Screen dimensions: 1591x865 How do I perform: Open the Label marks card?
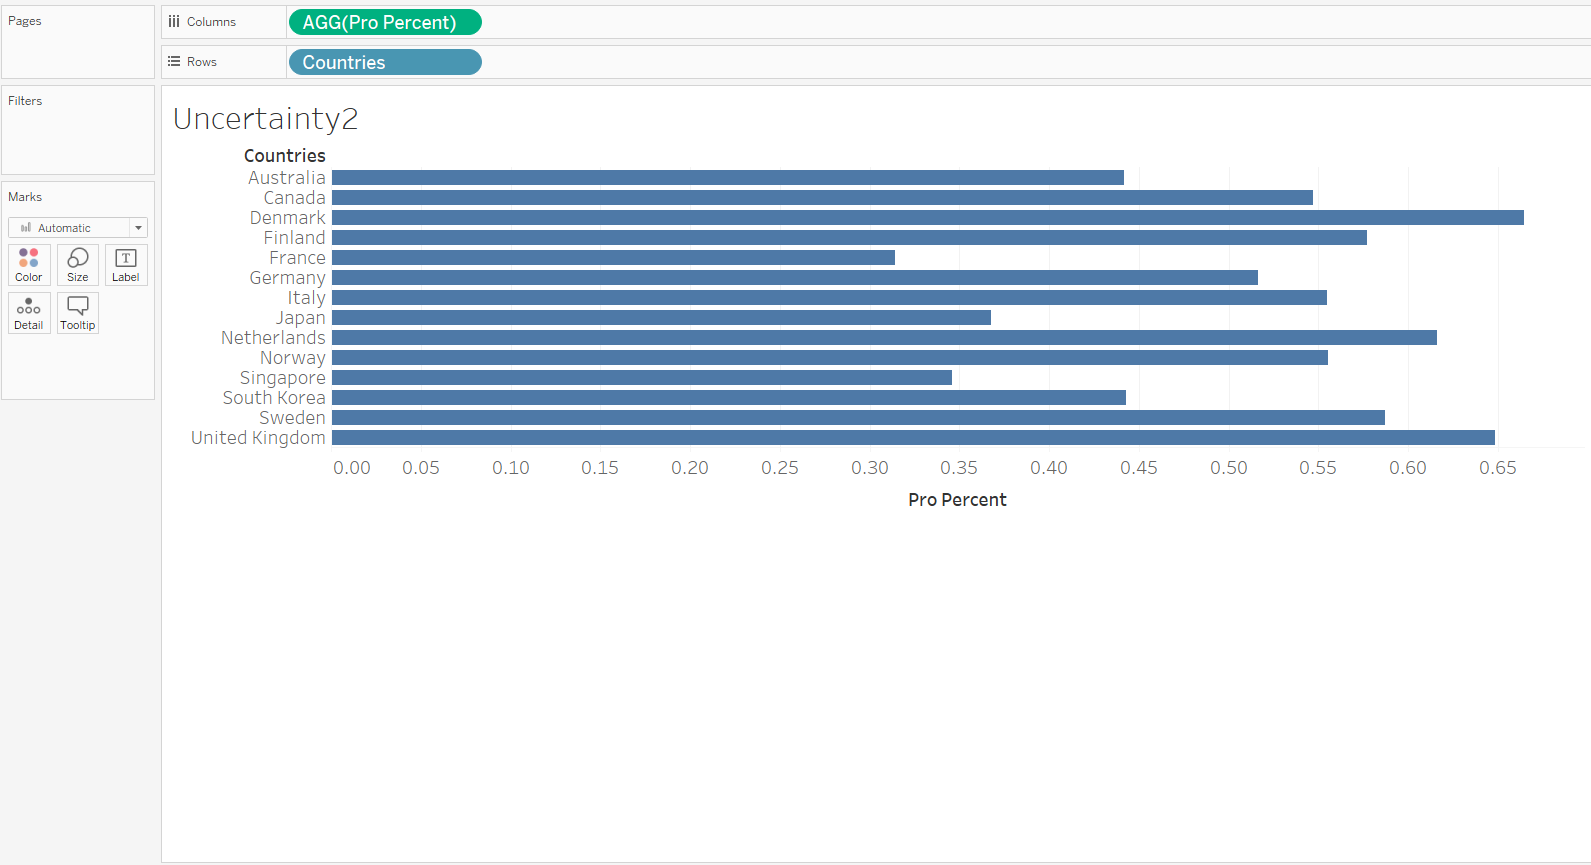pos(126,265)
